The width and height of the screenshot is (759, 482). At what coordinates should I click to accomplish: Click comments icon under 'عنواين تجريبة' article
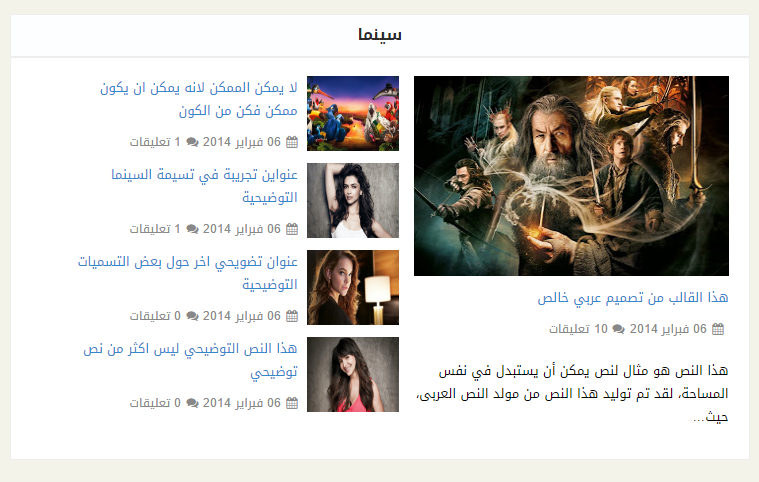[x=192, y=229]
